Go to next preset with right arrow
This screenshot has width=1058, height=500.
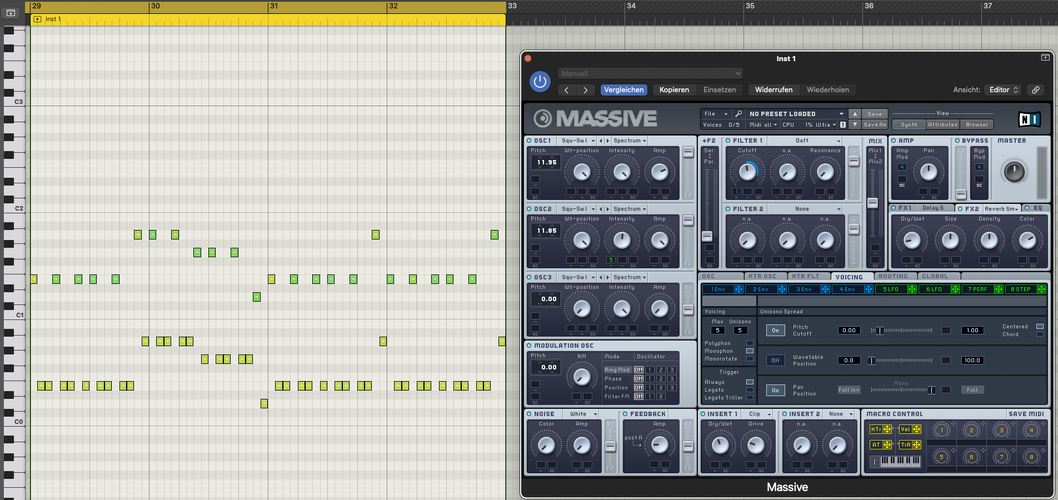(x=585, y=90)
